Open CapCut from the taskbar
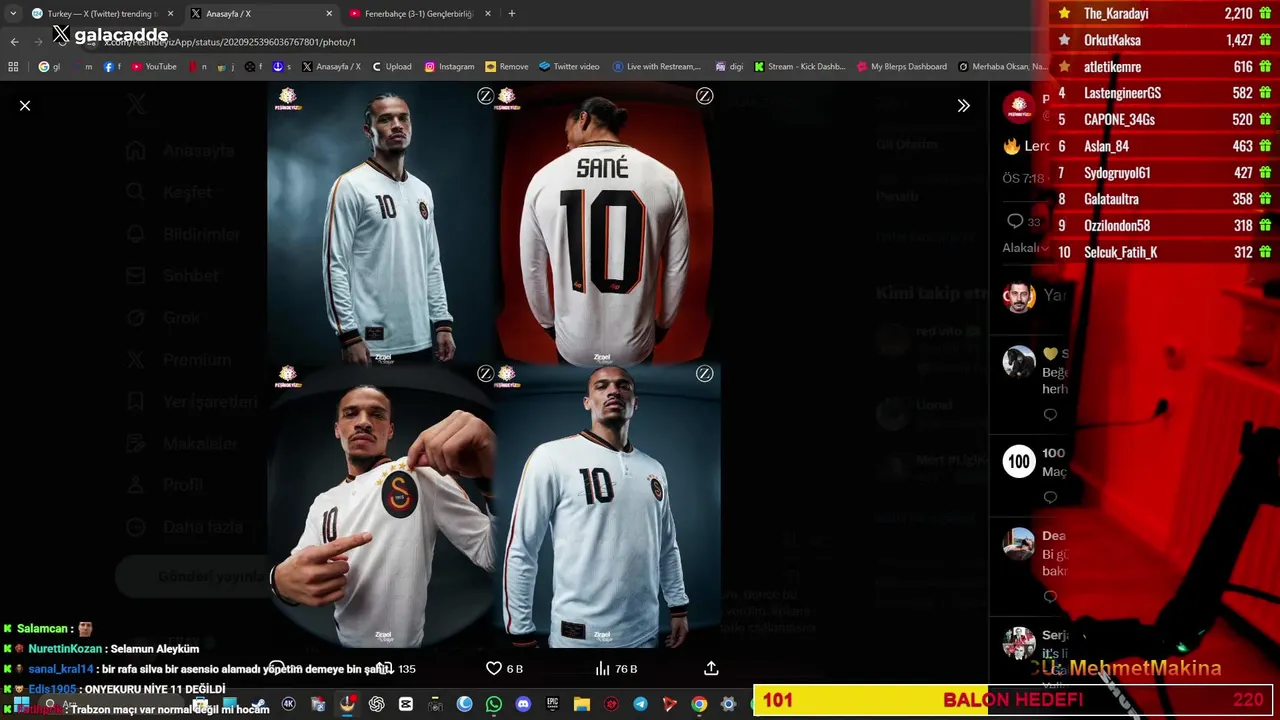Screen dimensions: 1280x720 pyautogui.click(x=405, y=704)
